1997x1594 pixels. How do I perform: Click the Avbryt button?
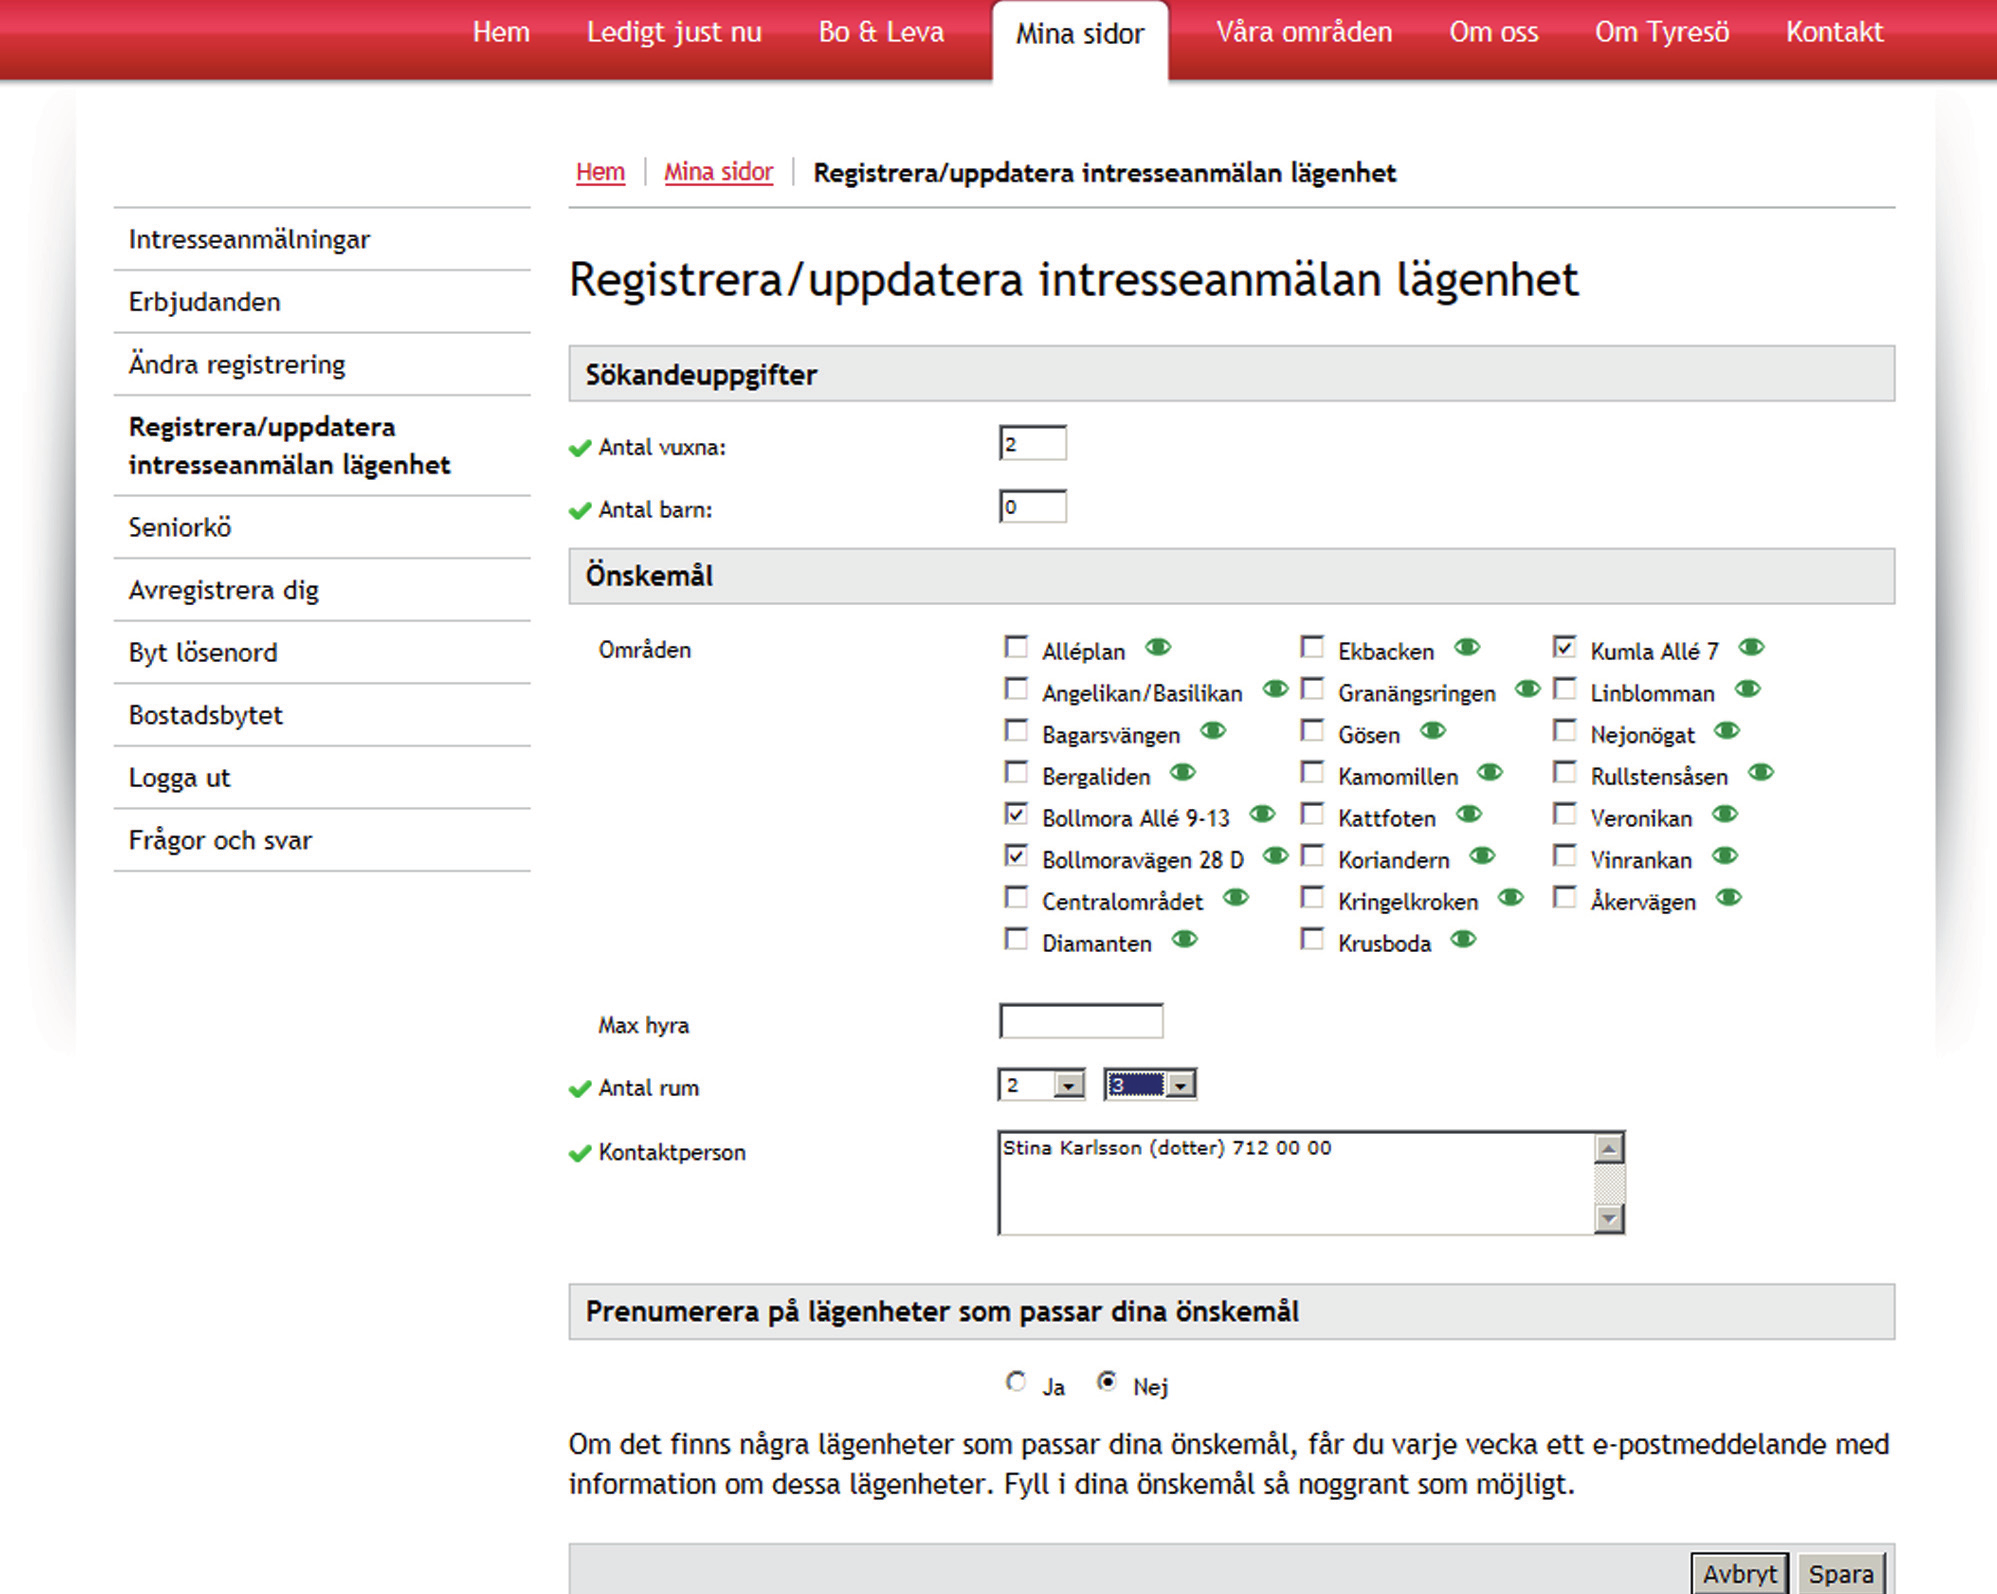pyautogui.click(x=1740, y=1574)
